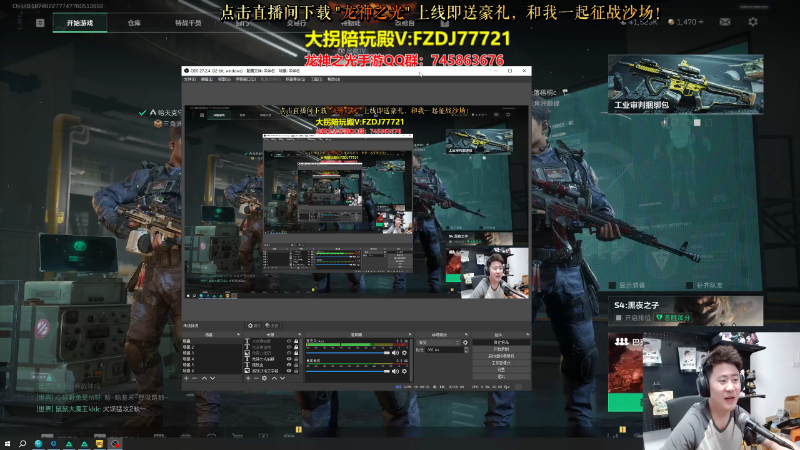Image resolution: width=800 pixels, height=450 pixels.
Task: Open game mail envelope icon
Action: [x=724, y=22]
